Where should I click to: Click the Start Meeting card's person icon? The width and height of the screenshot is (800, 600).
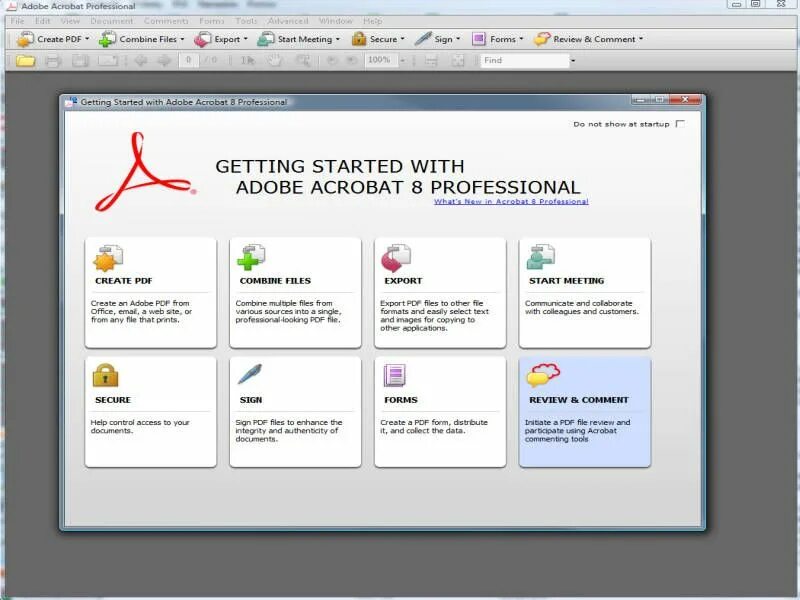540,257
